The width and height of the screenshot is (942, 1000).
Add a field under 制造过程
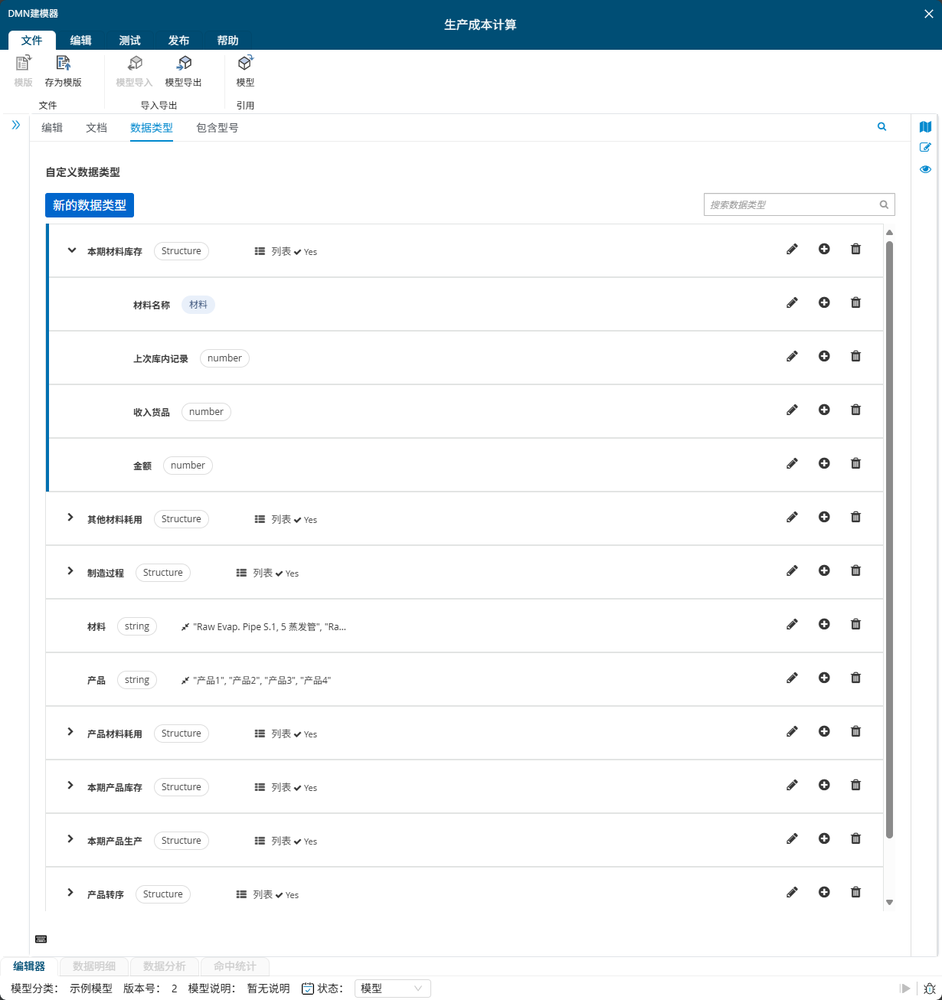point(824,571)
